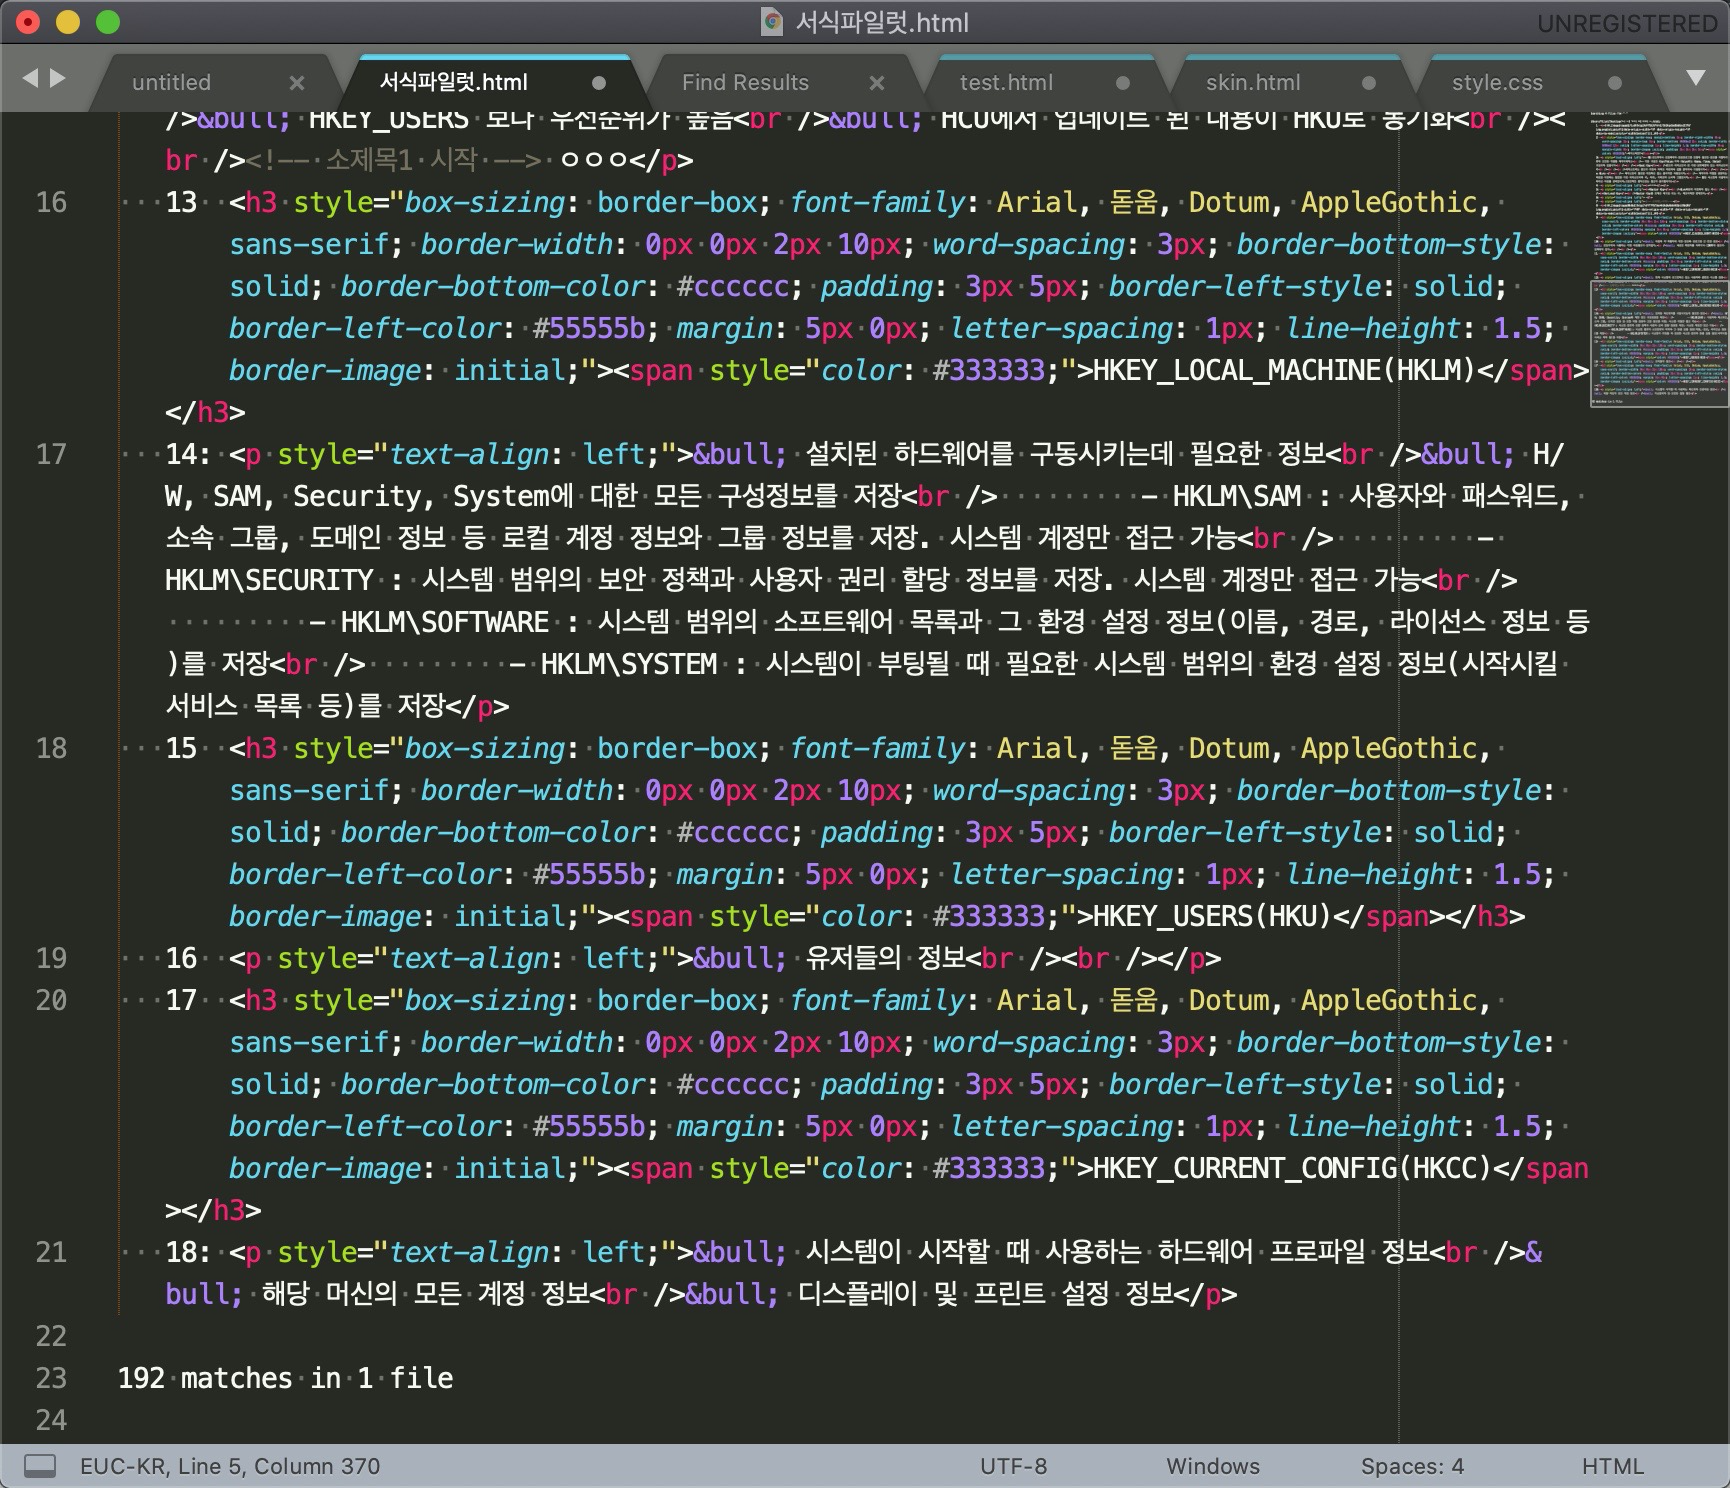Switch to the test.html tab

[x=1006, y=82]
